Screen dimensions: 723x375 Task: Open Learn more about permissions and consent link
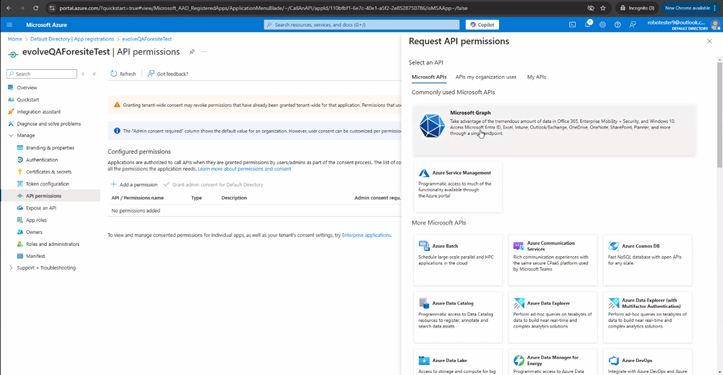point(244,169)
